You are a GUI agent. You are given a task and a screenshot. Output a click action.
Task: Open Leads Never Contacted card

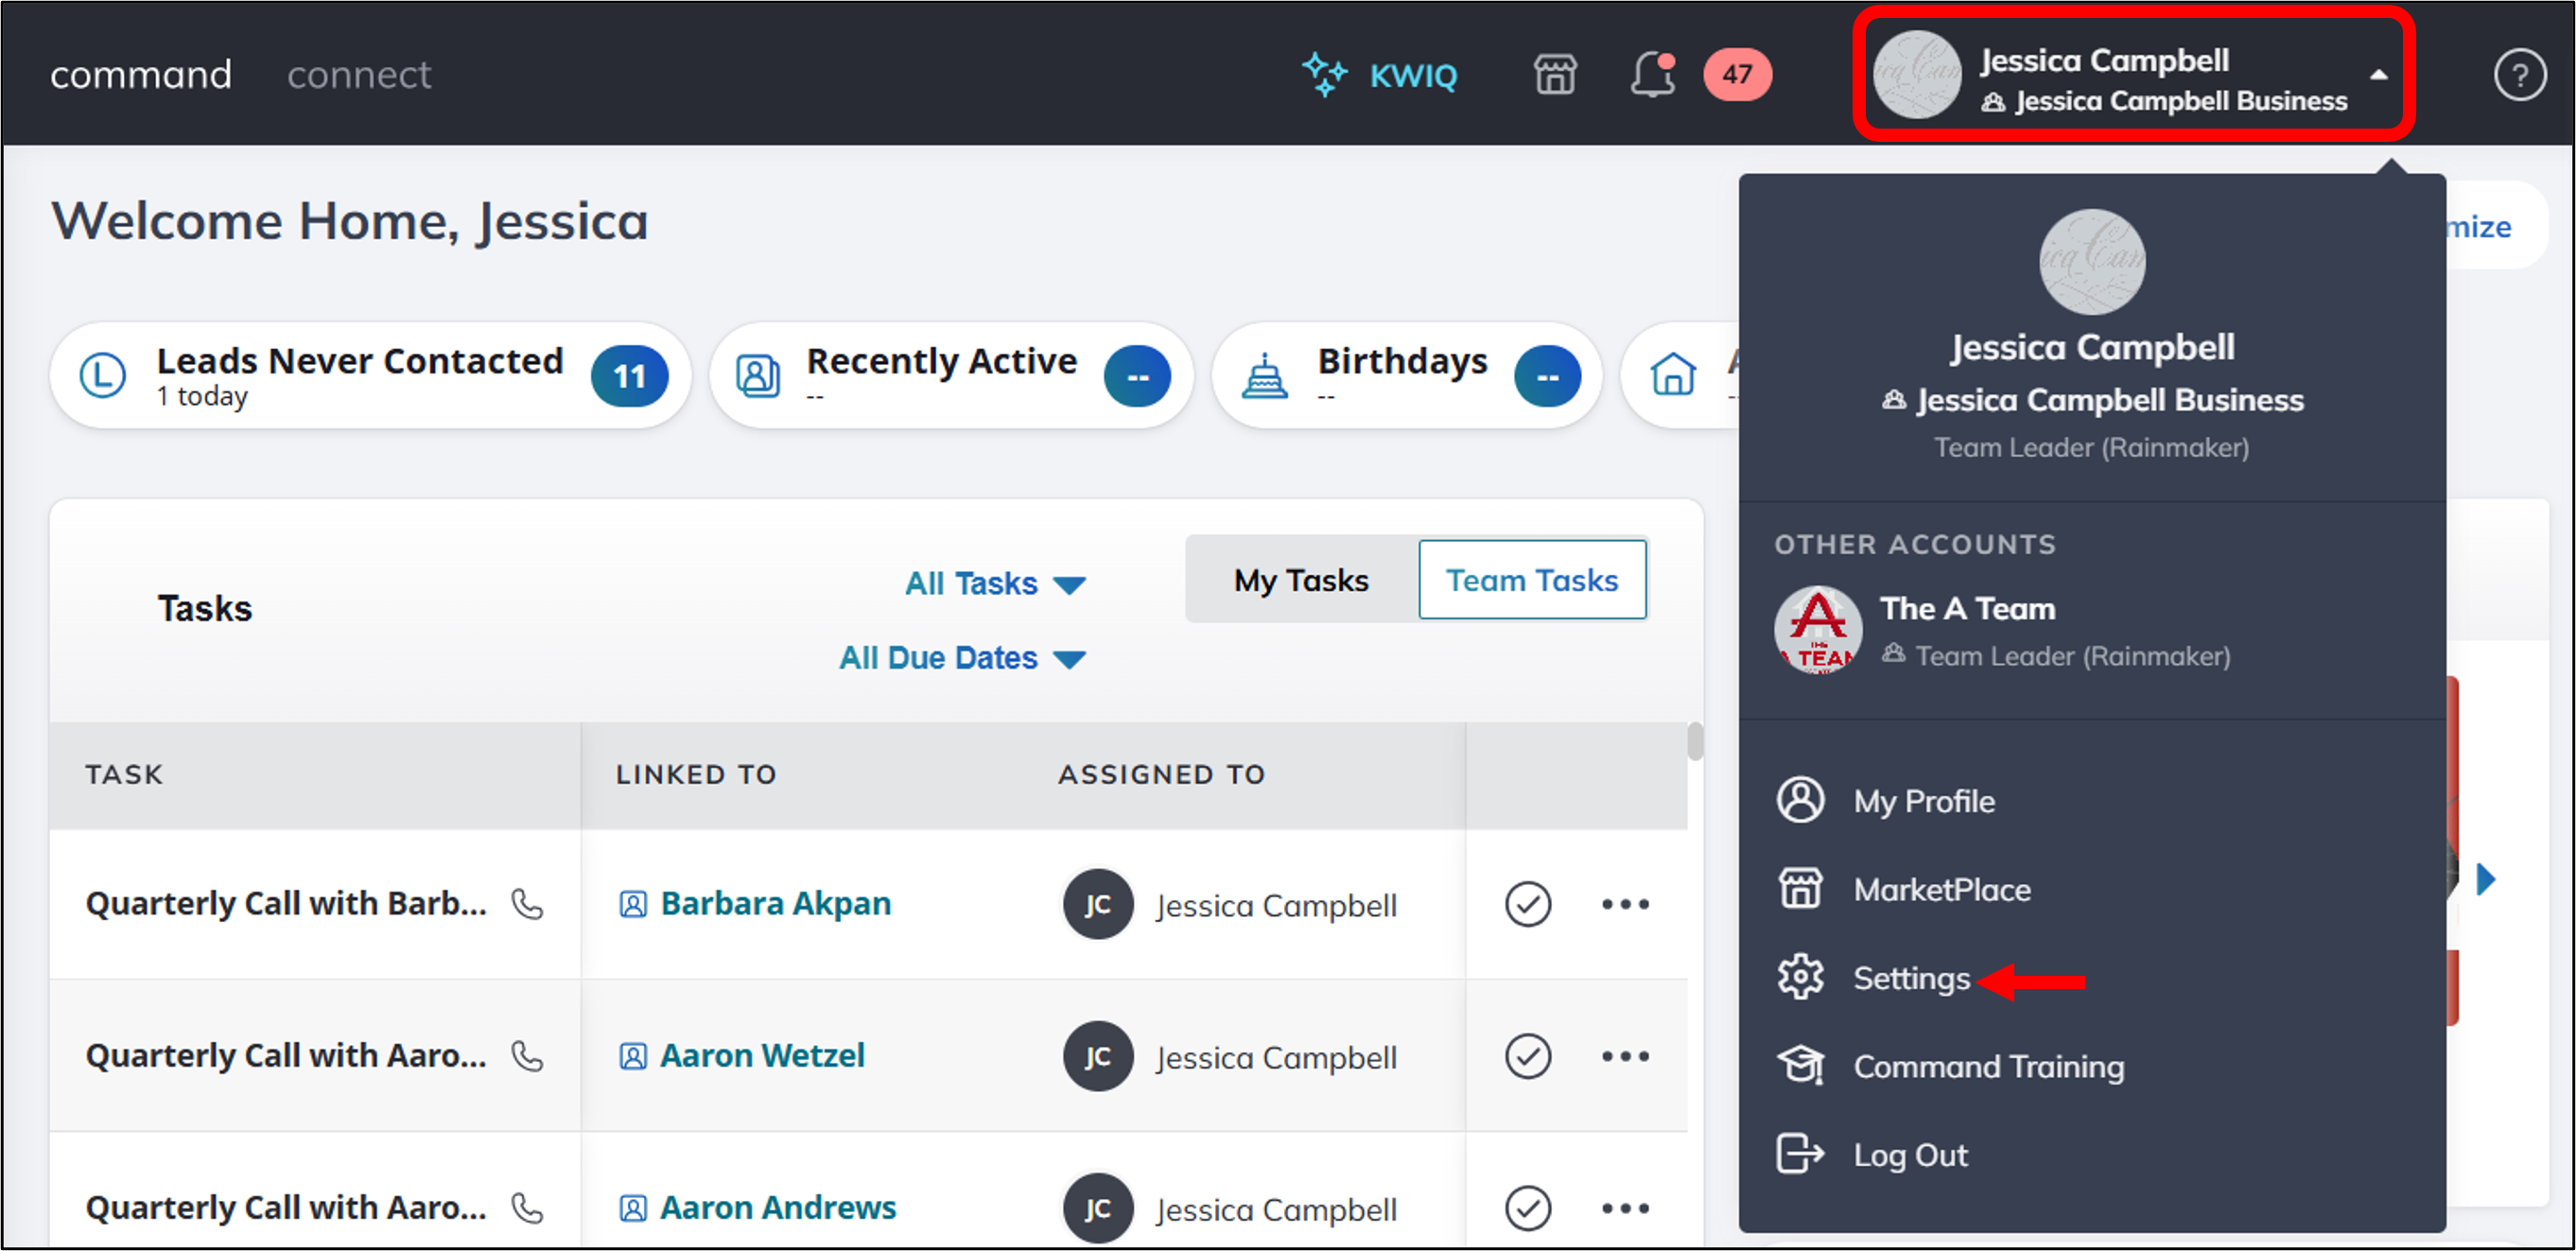[370, 376]
